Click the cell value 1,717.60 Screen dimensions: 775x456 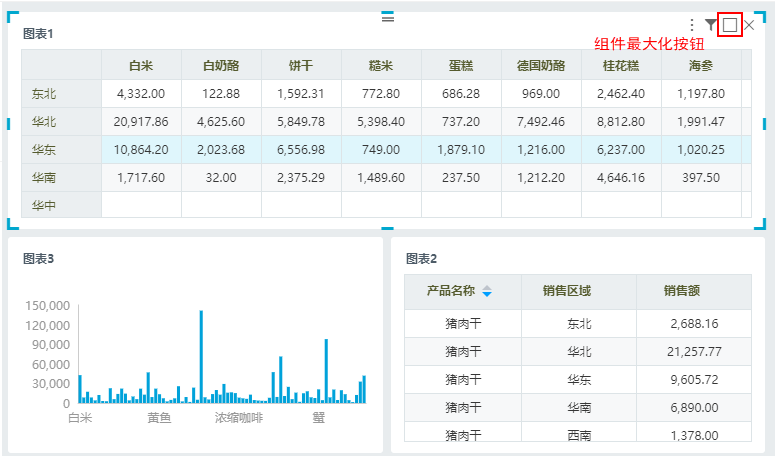coord(141,177)
